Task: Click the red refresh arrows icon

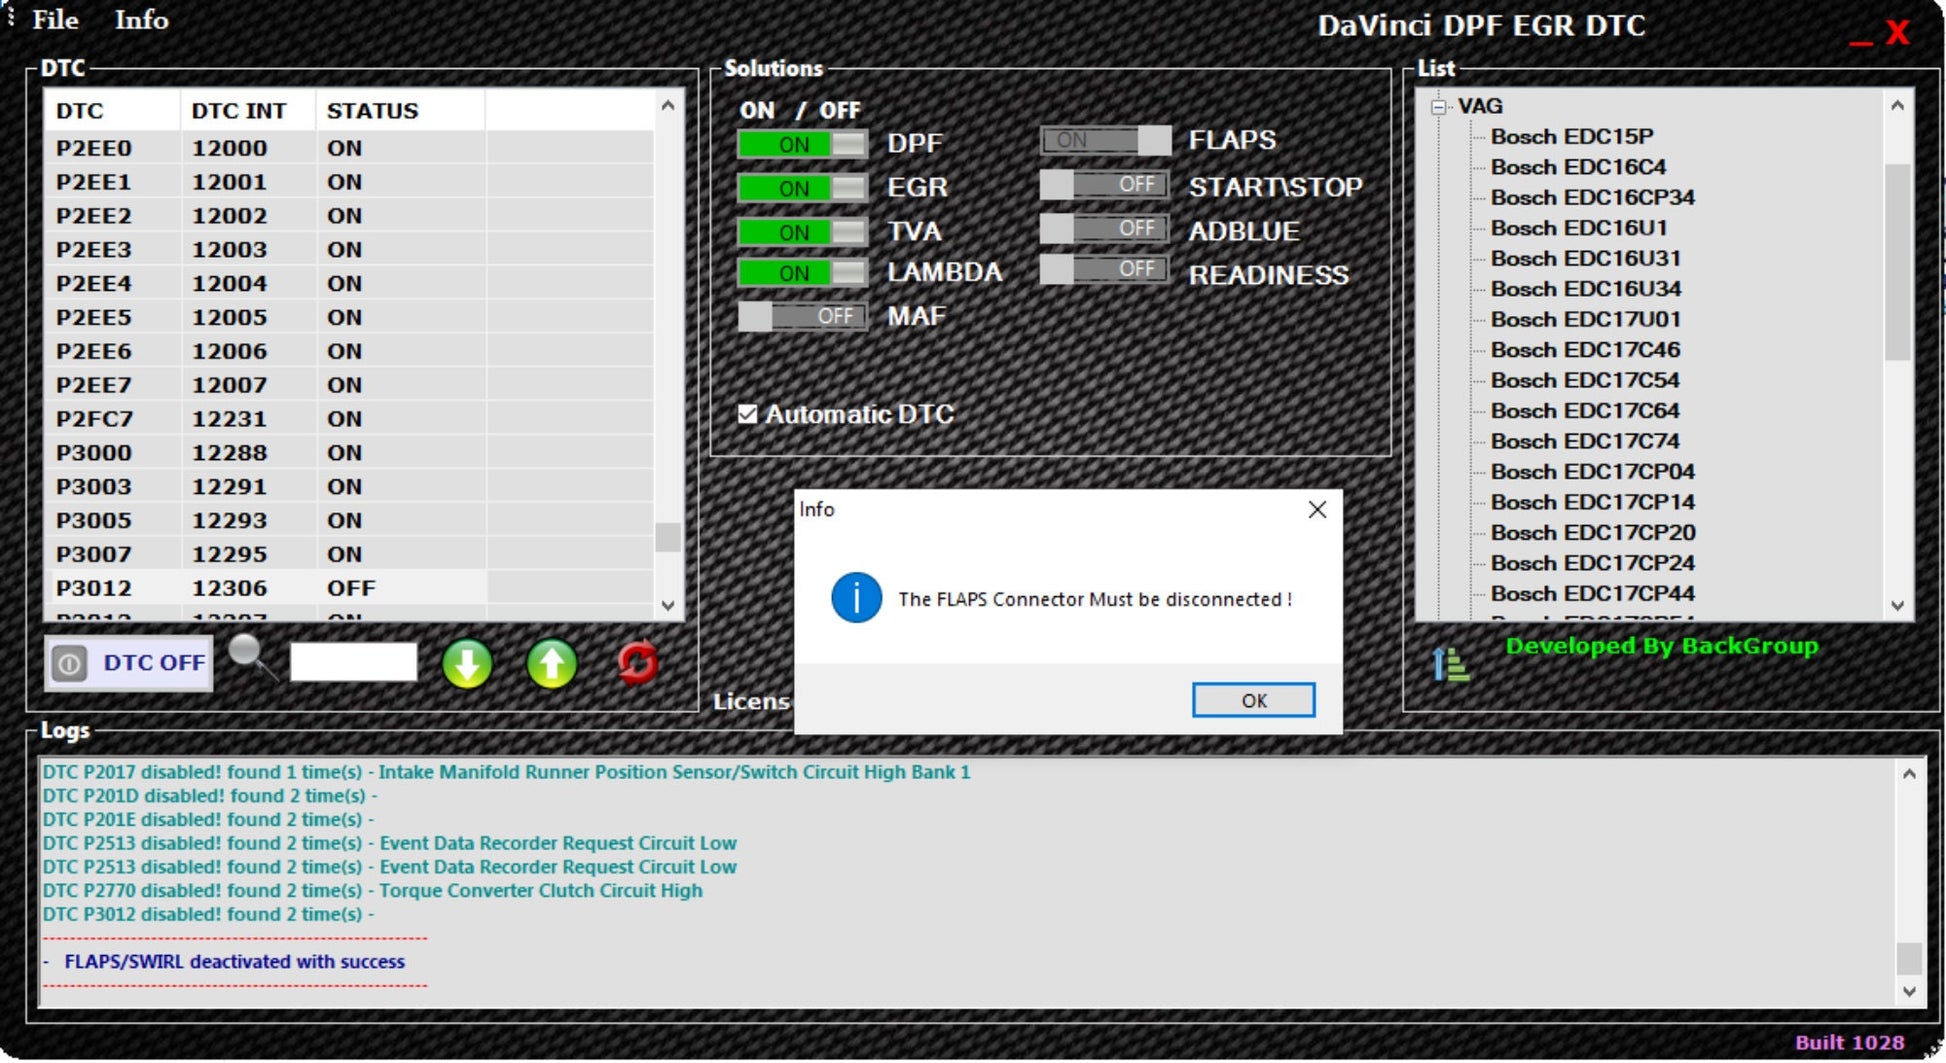Action: (637, 662)
